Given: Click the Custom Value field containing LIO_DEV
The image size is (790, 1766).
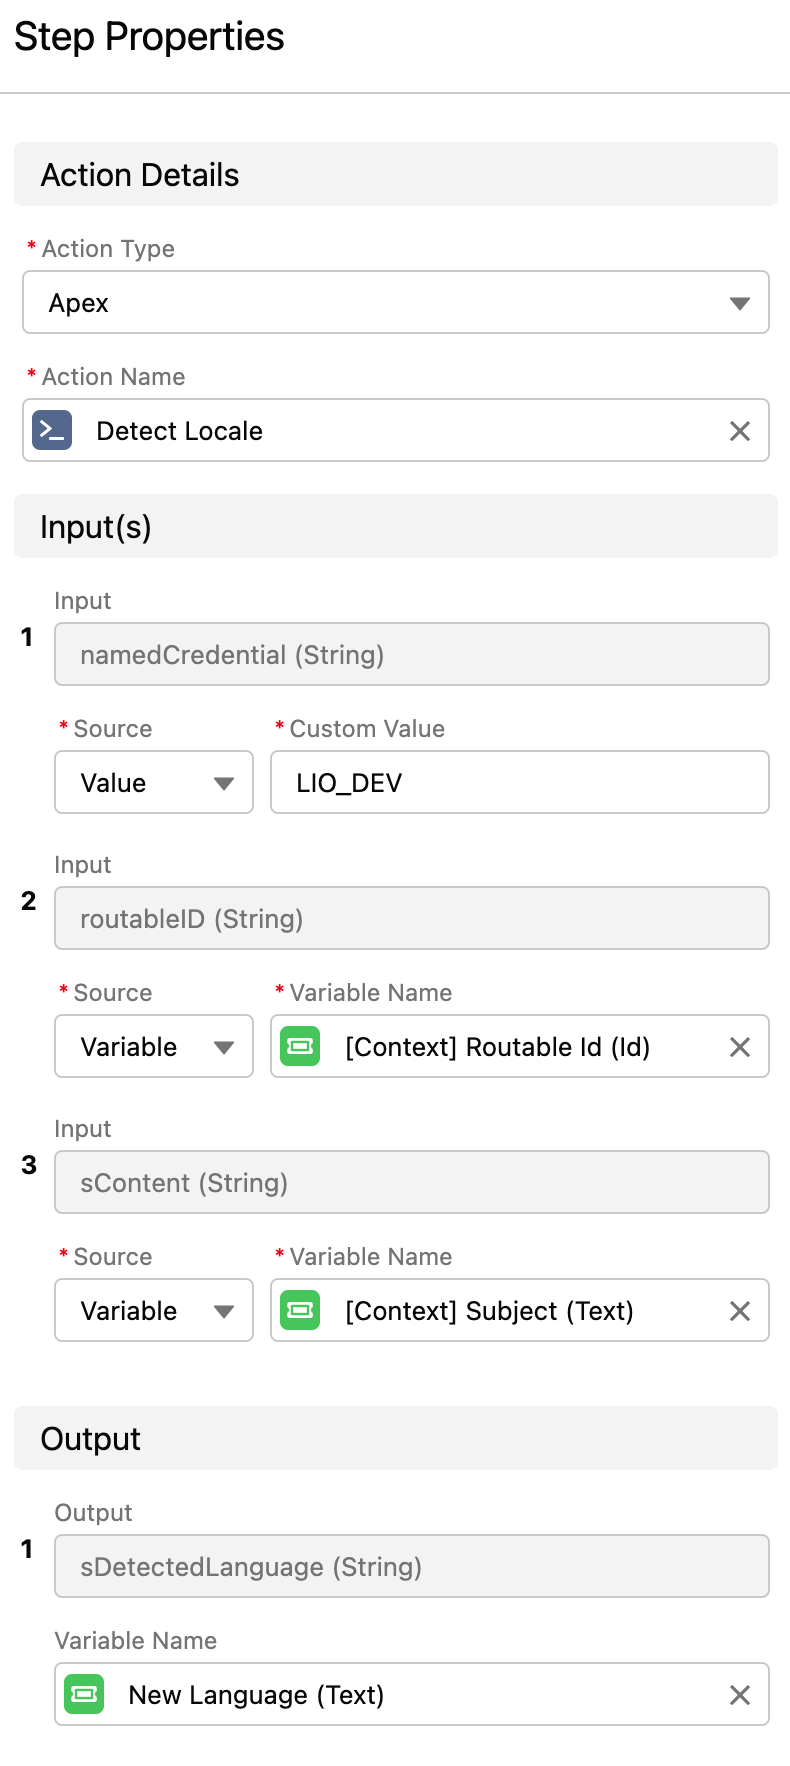Looking at the screenshot, I should coord(520,782).
